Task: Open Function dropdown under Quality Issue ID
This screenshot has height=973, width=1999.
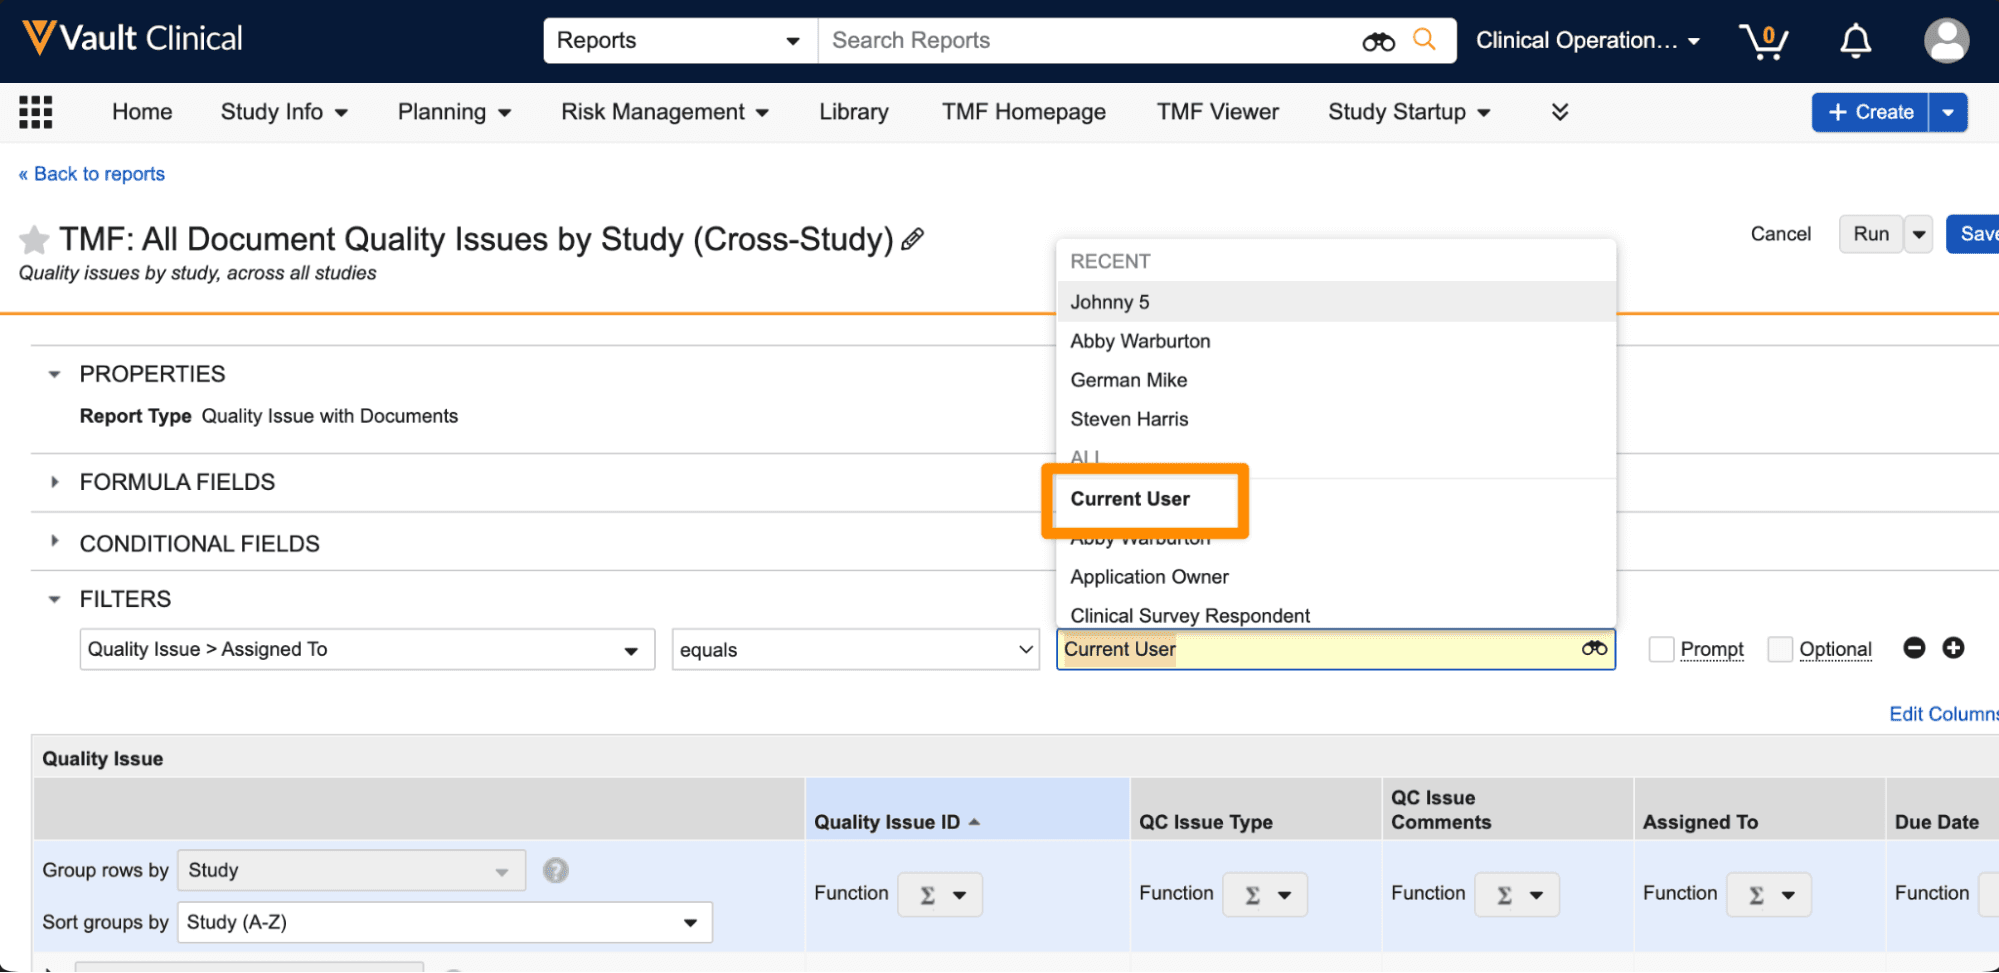Action: pyautogui.click(x=940, y=895)
